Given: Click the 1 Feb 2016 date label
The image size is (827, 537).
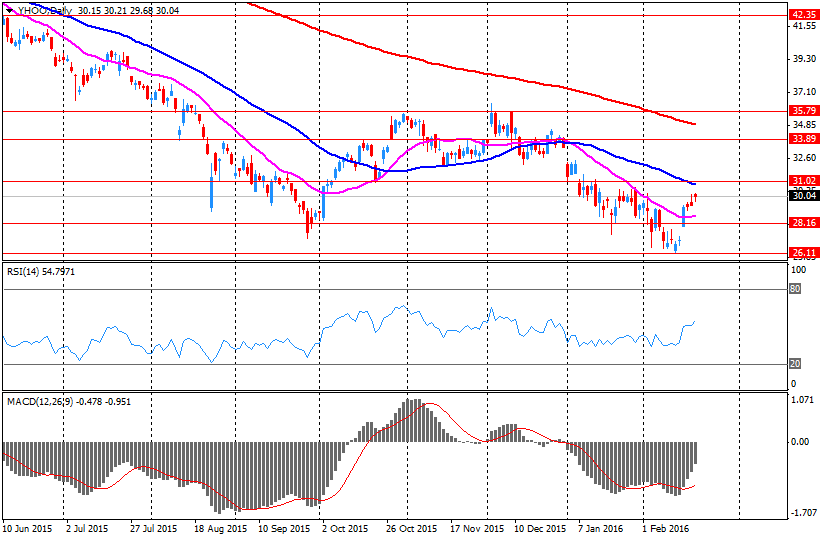Looking at the screenshot, I should 666,529.
